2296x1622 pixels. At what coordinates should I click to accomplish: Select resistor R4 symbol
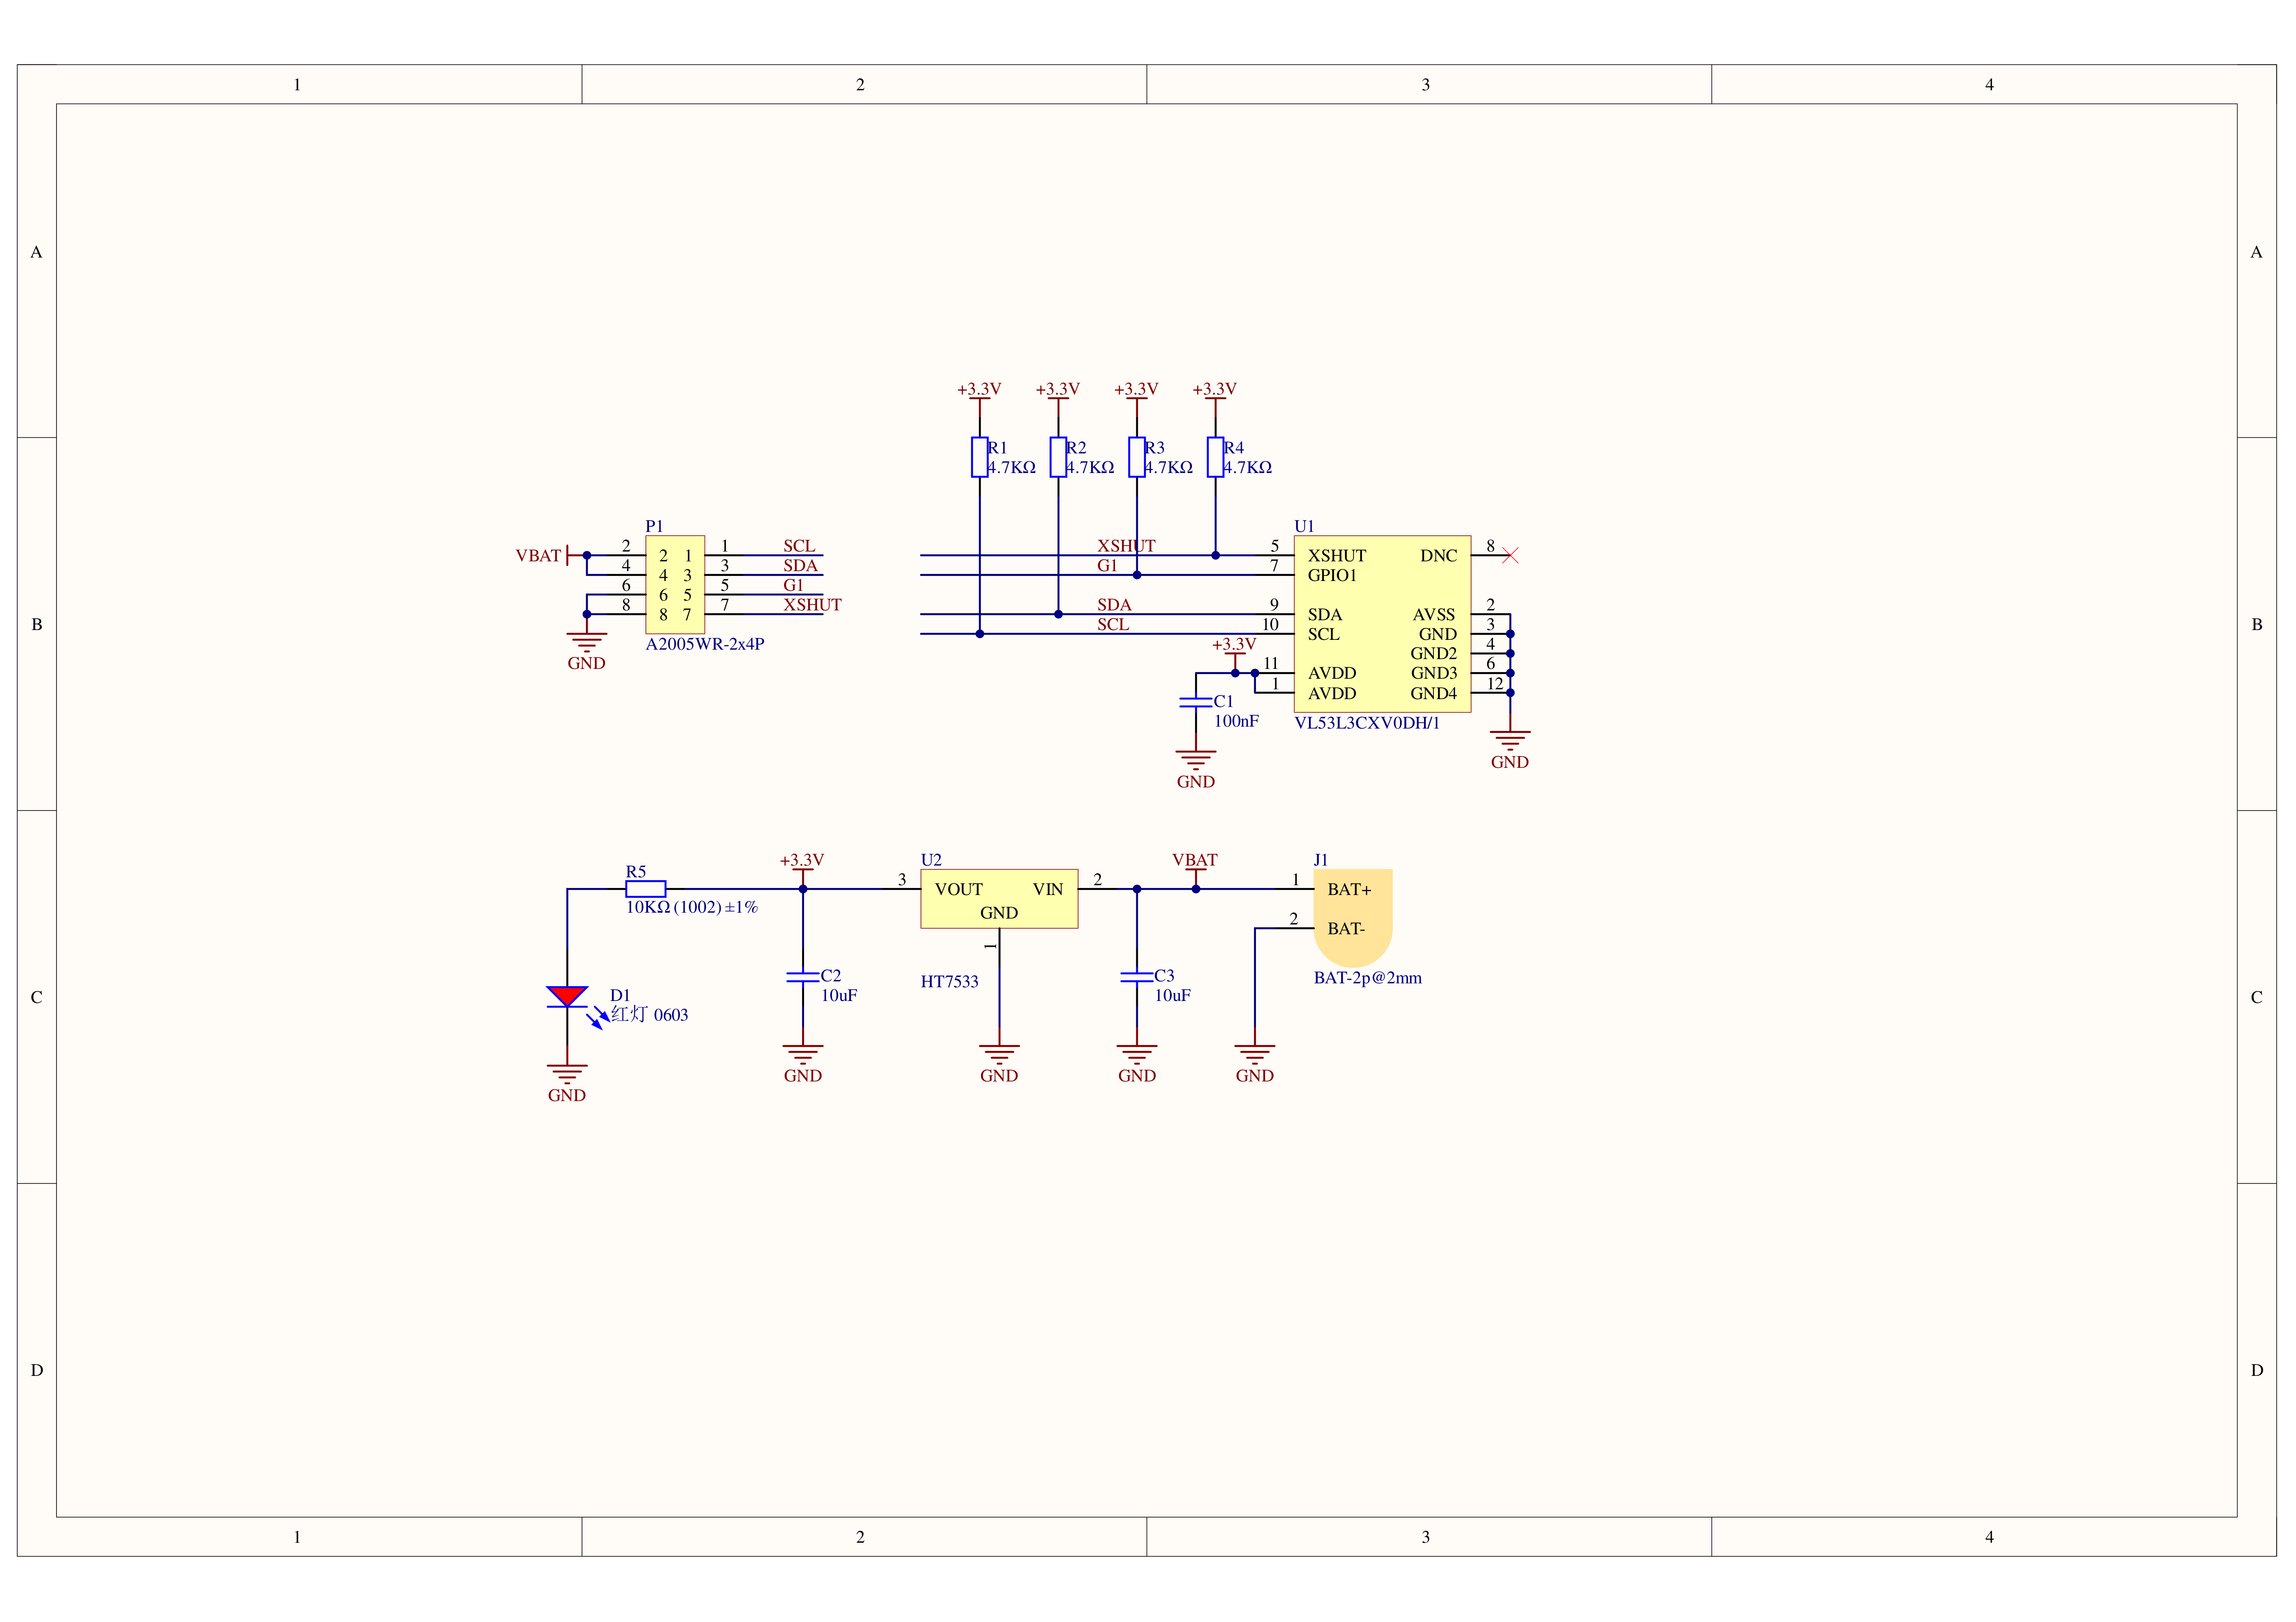click(x=1215, y=457)
